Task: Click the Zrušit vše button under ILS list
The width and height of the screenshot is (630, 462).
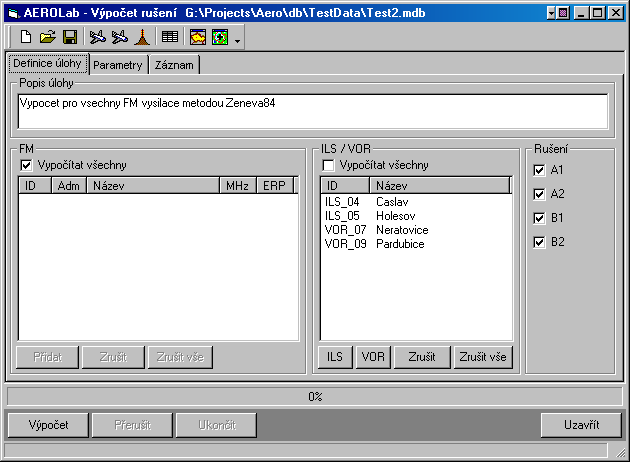Action: (x=483, y=357)
